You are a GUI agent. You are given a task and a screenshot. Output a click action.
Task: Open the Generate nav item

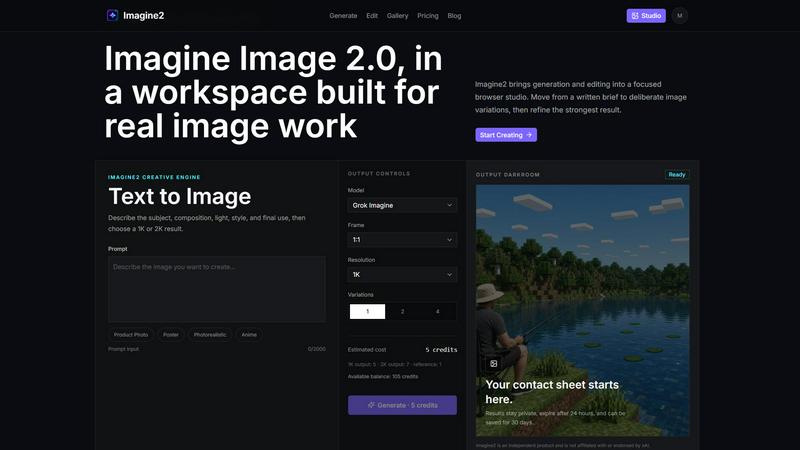point(343,16)
